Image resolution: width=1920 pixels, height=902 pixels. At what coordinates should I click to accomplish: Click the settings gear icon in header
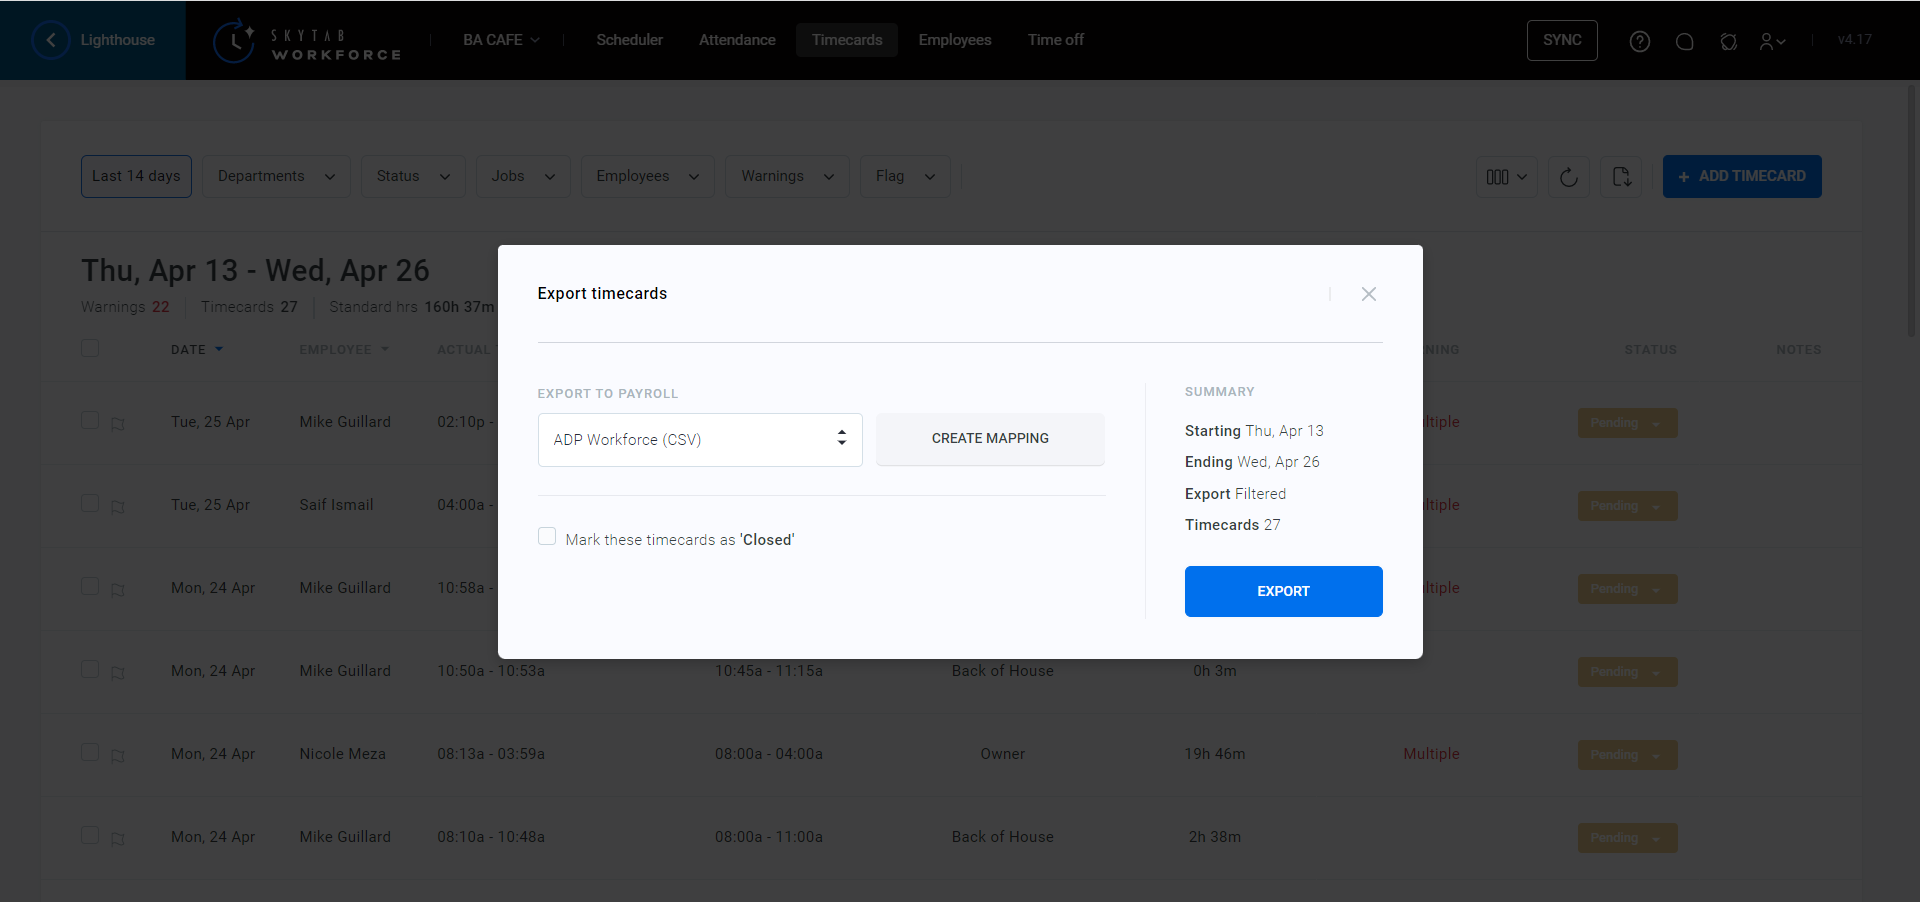click(1728, 41)
